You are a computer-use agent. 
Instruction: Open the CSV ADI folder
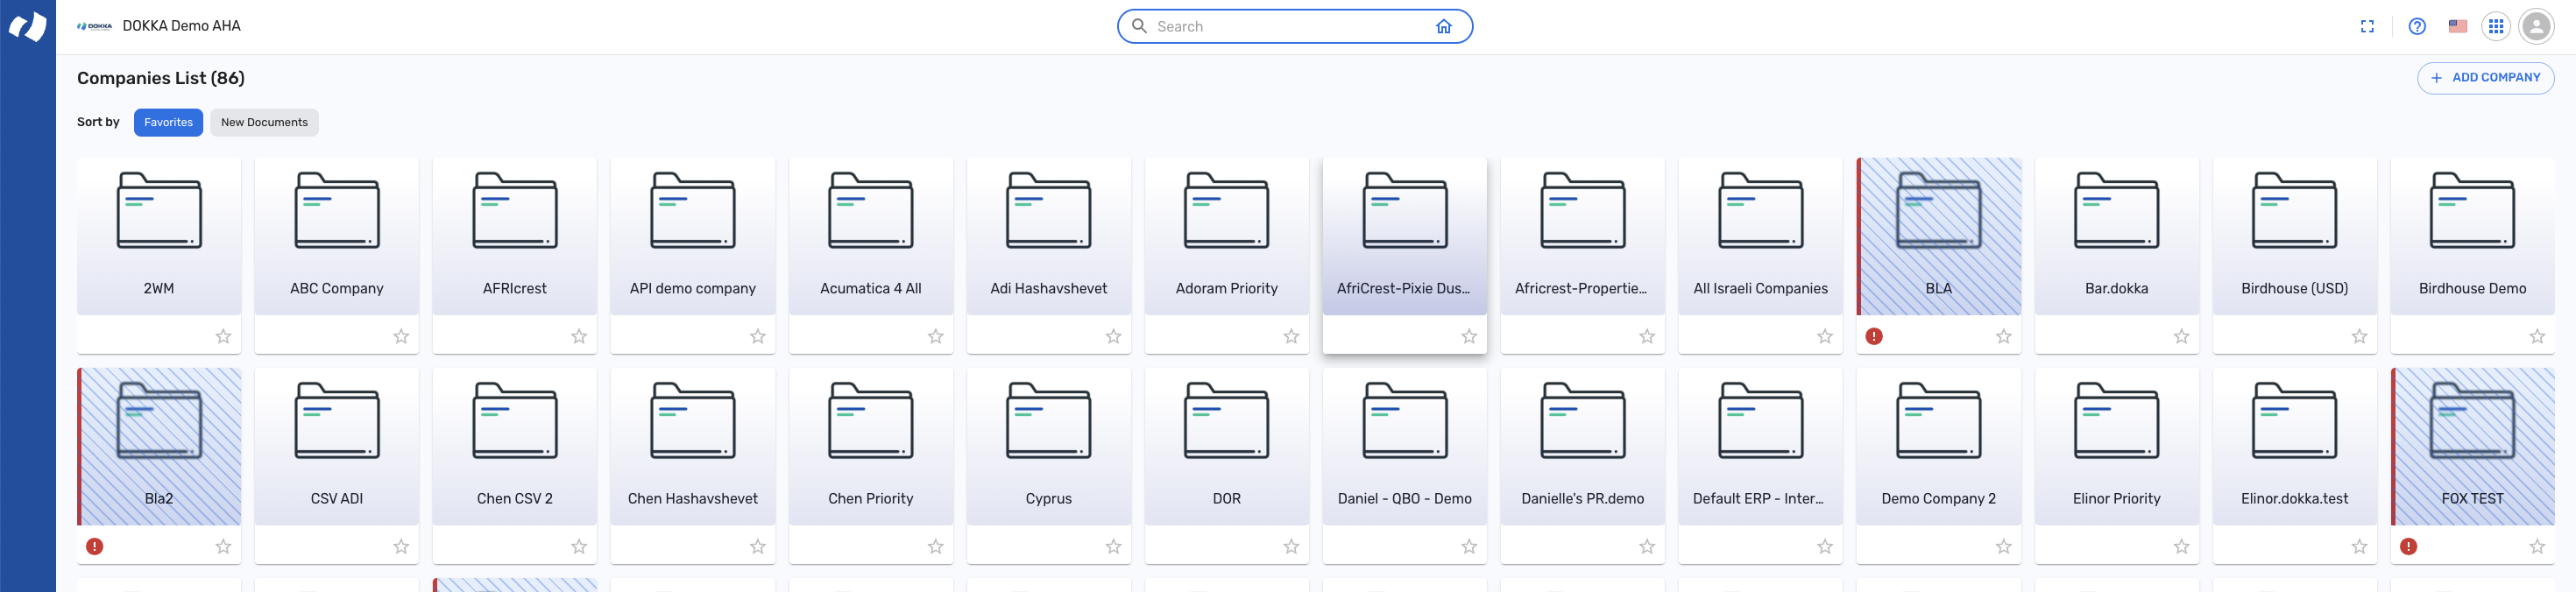(337, 447)
